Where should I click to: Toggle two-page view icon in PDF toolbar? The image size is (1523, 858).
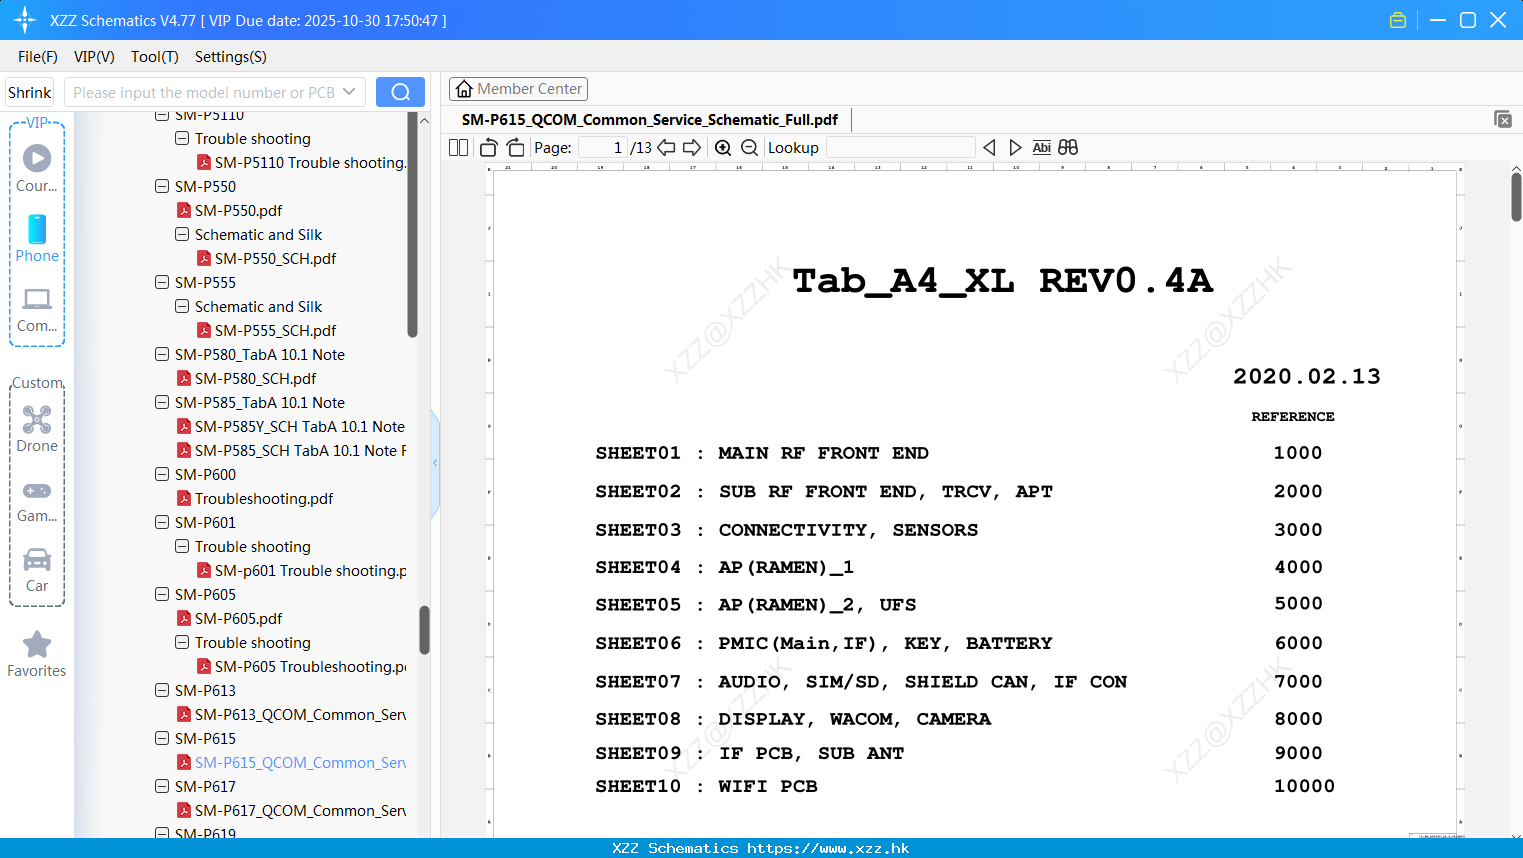tap(458, 147)
